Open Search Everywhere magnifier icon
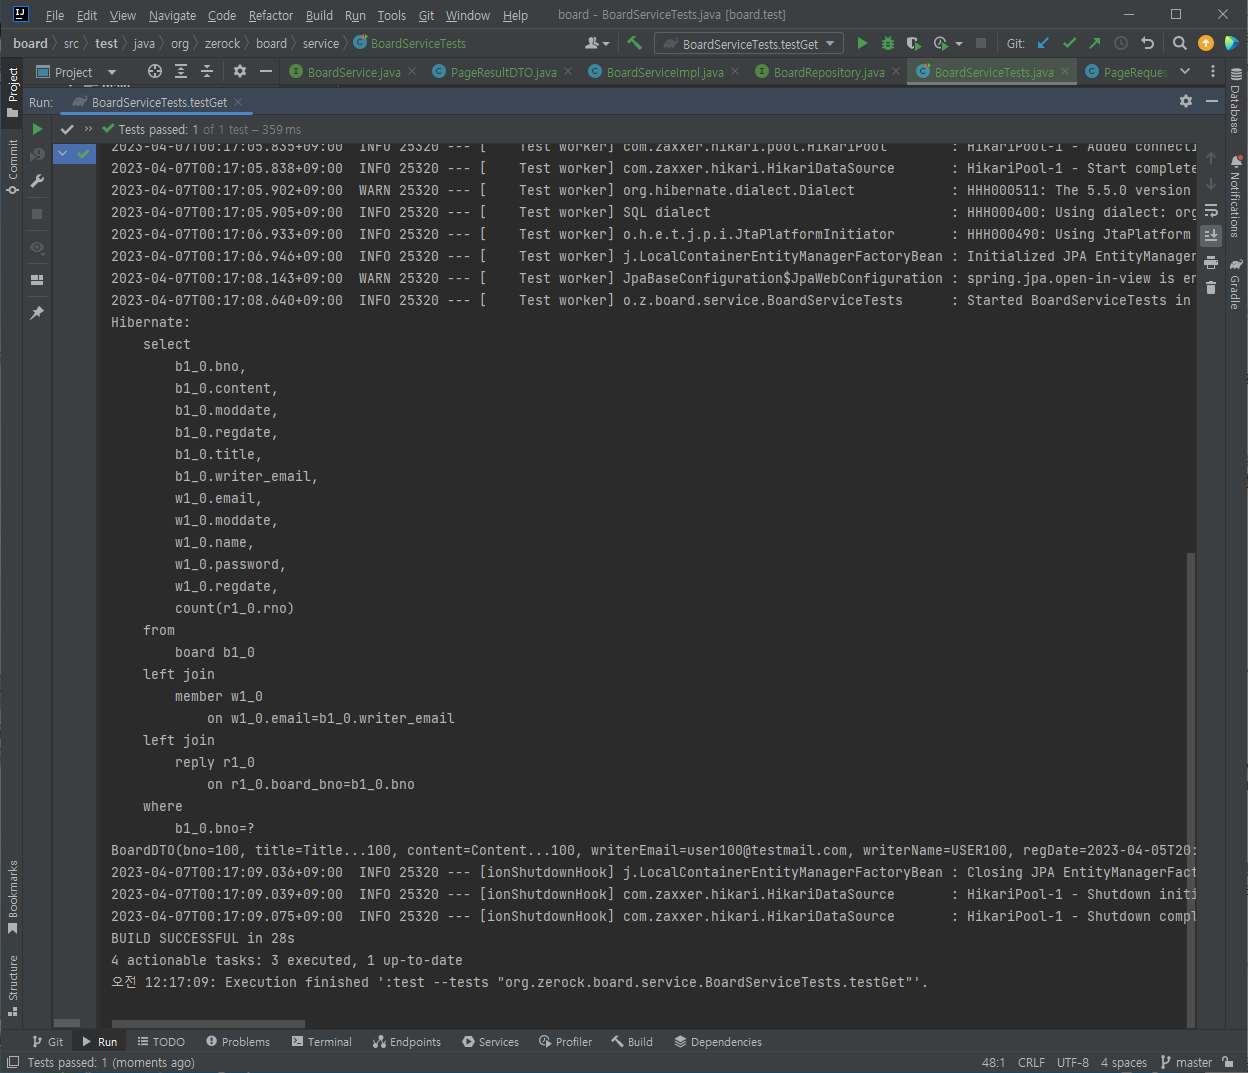The image size is (1248, 1073). pyautogui.click(x=1180, y=43)
